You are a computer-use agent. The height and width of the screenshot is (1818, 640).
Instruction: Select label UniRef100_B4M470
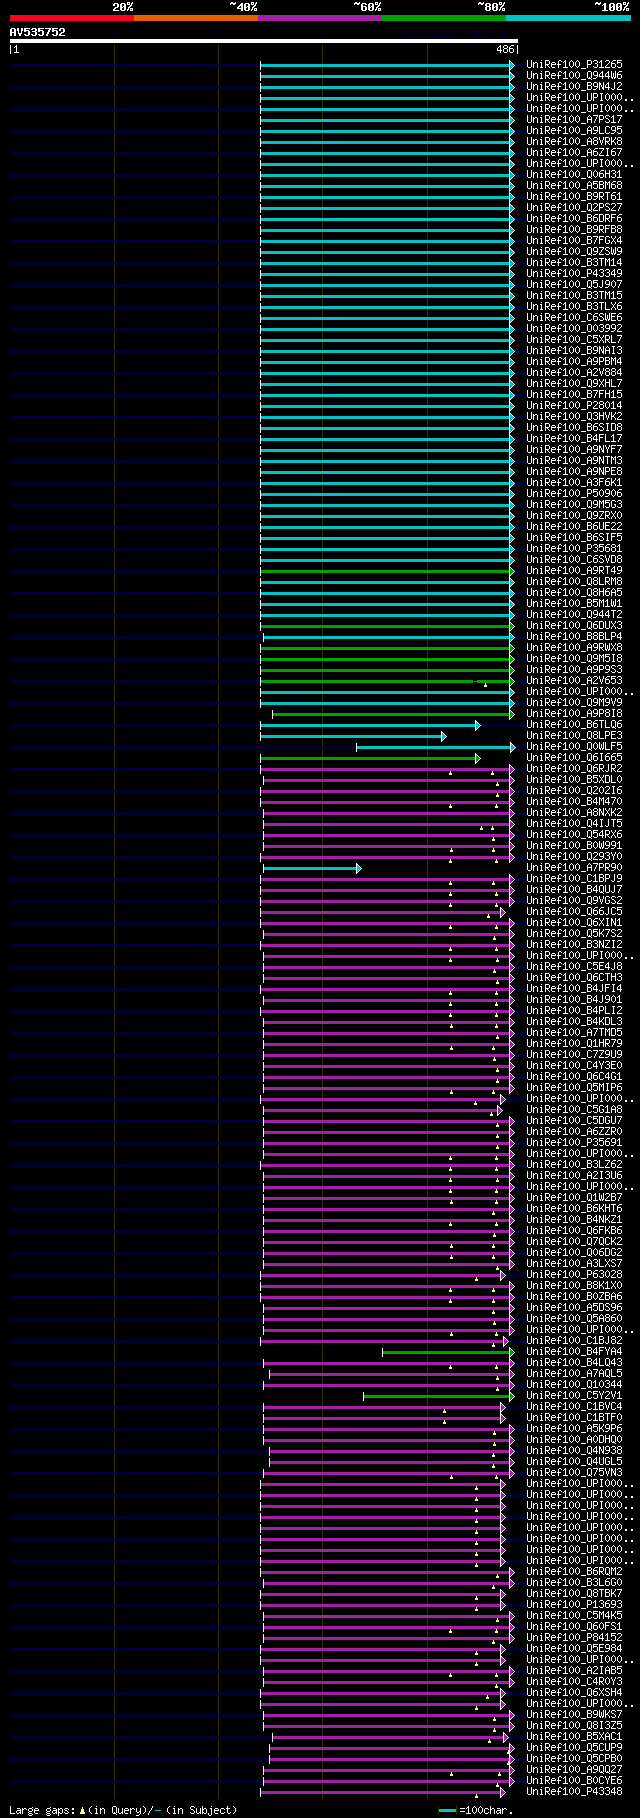(574, 802)
